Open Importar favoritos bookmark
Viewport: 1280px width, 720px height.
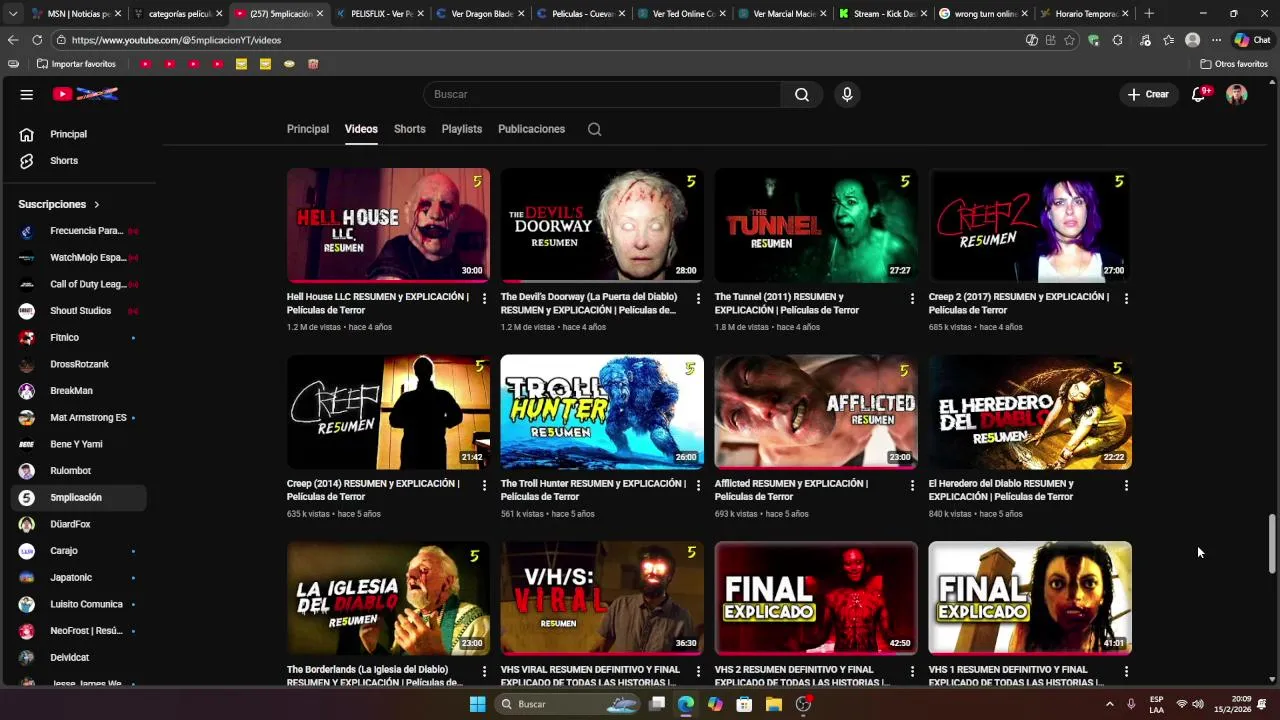76,64
